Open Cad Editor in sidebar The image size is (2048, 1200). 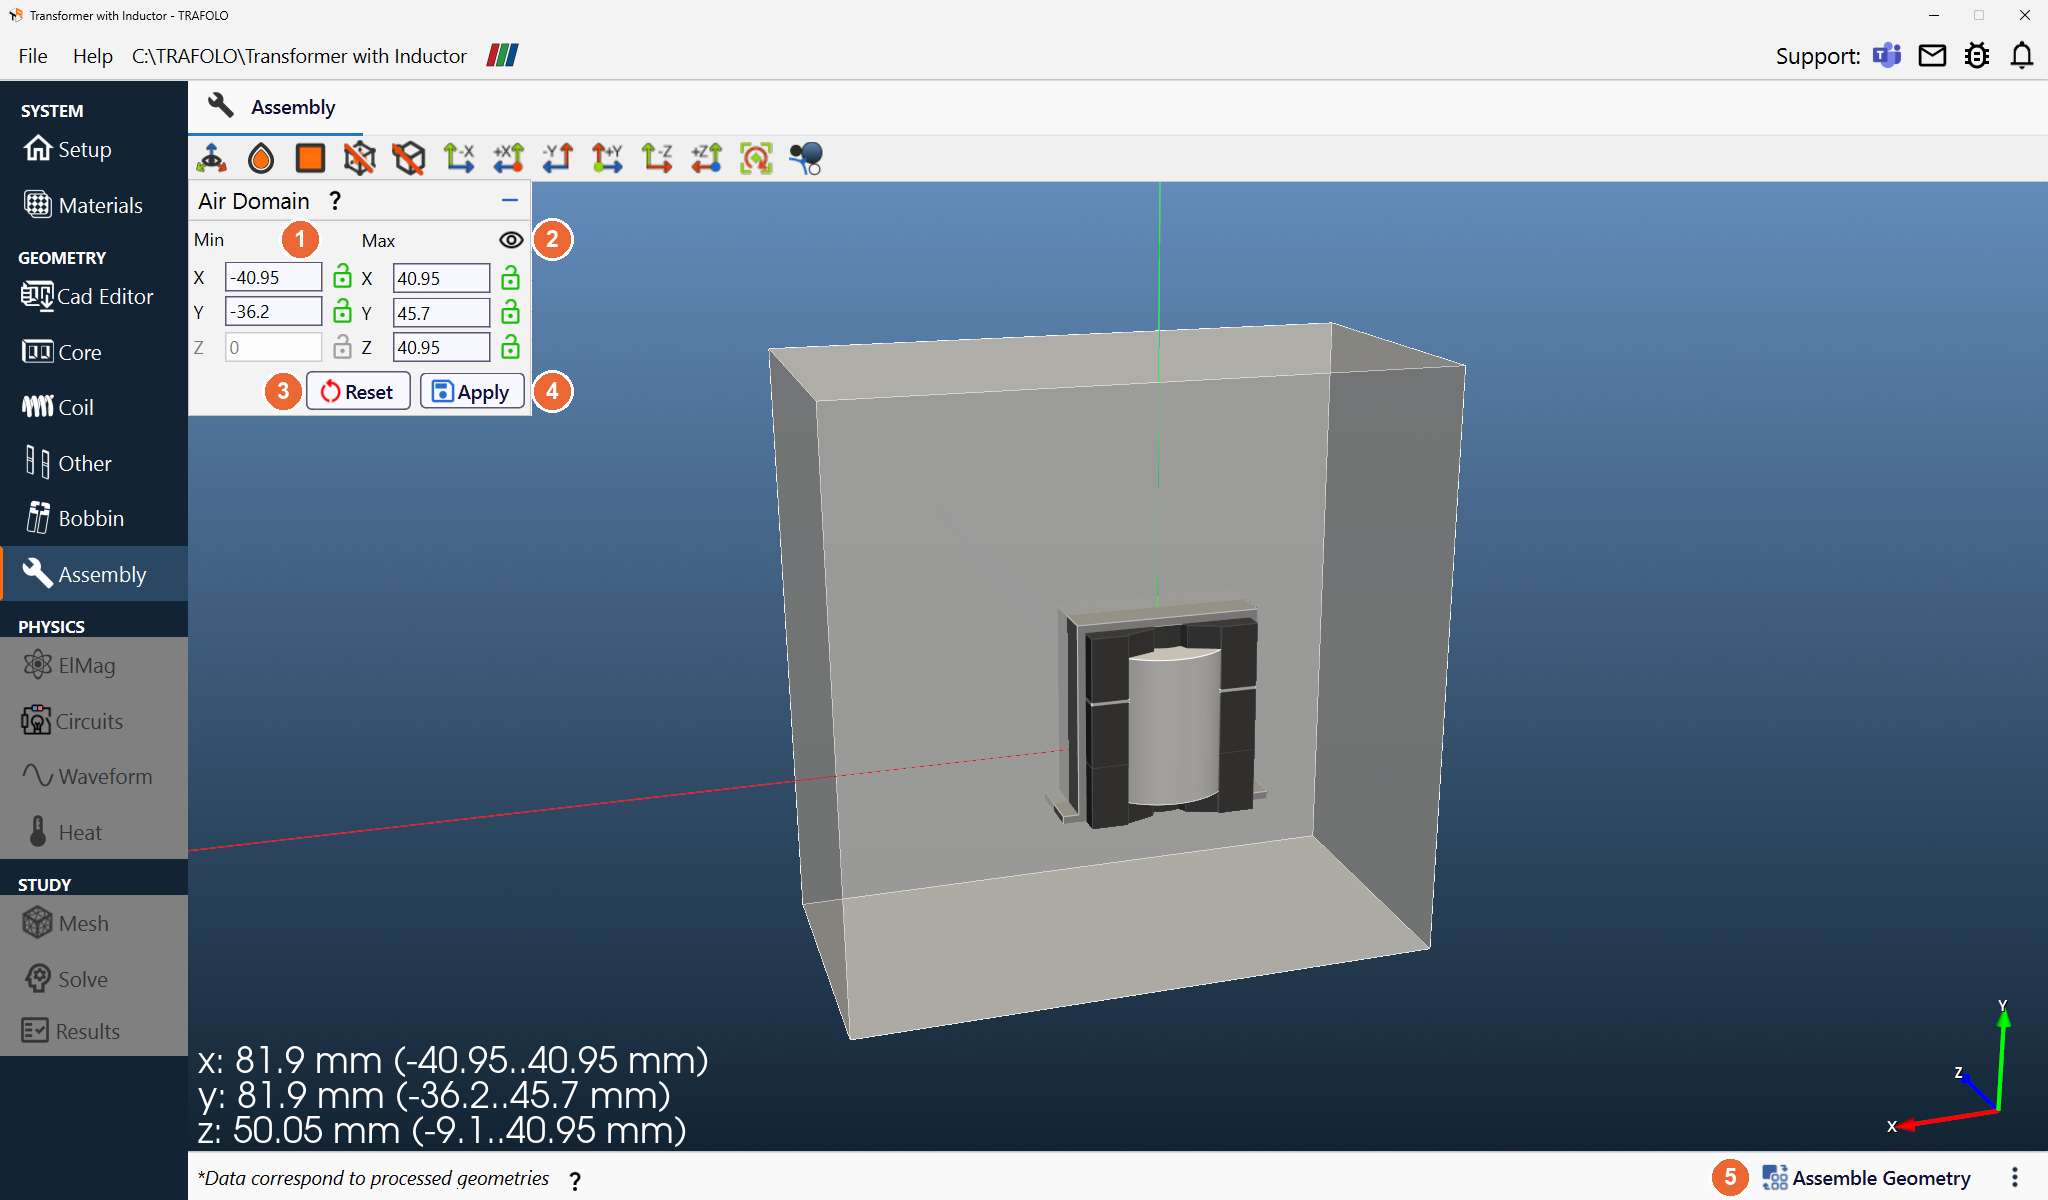point(94,296)
